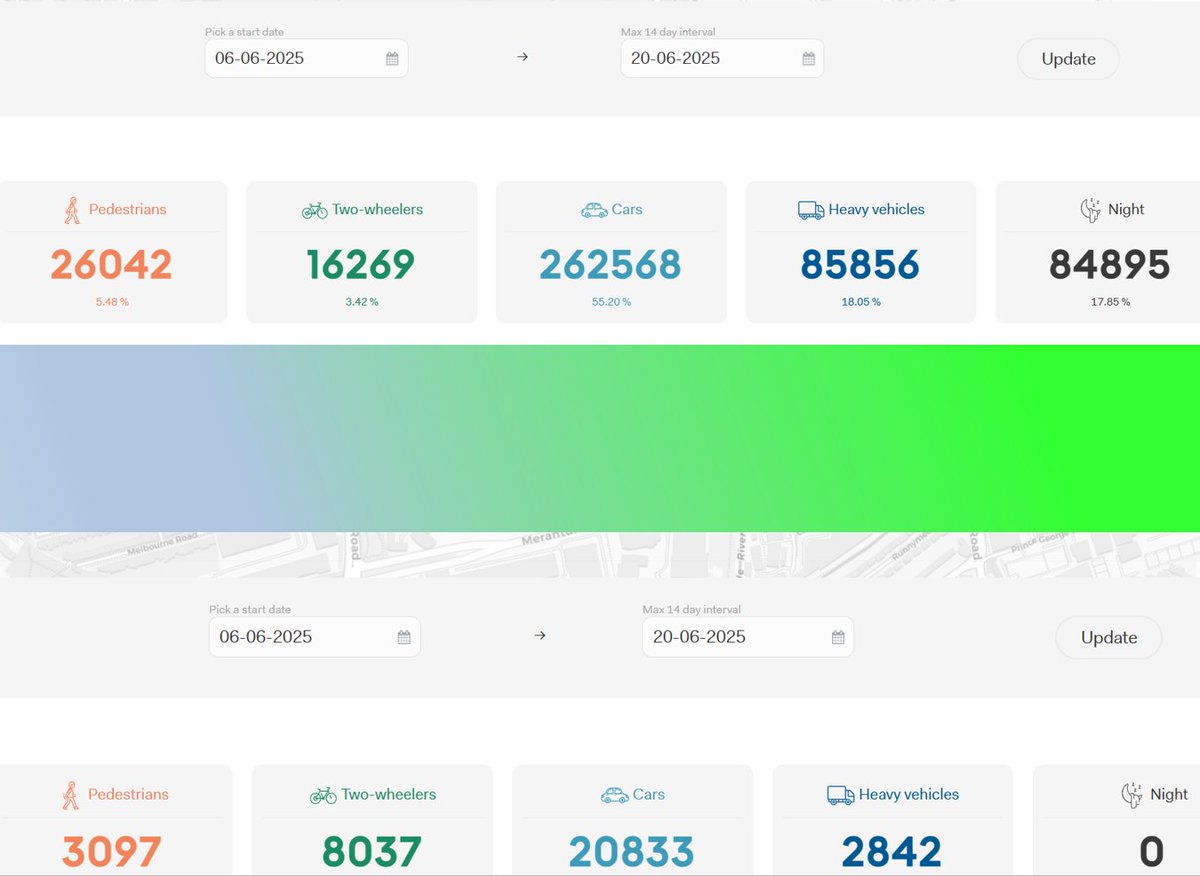Click car icon in the 262568 card
This screenshot has width=1200, height=876.
(594, 210)
